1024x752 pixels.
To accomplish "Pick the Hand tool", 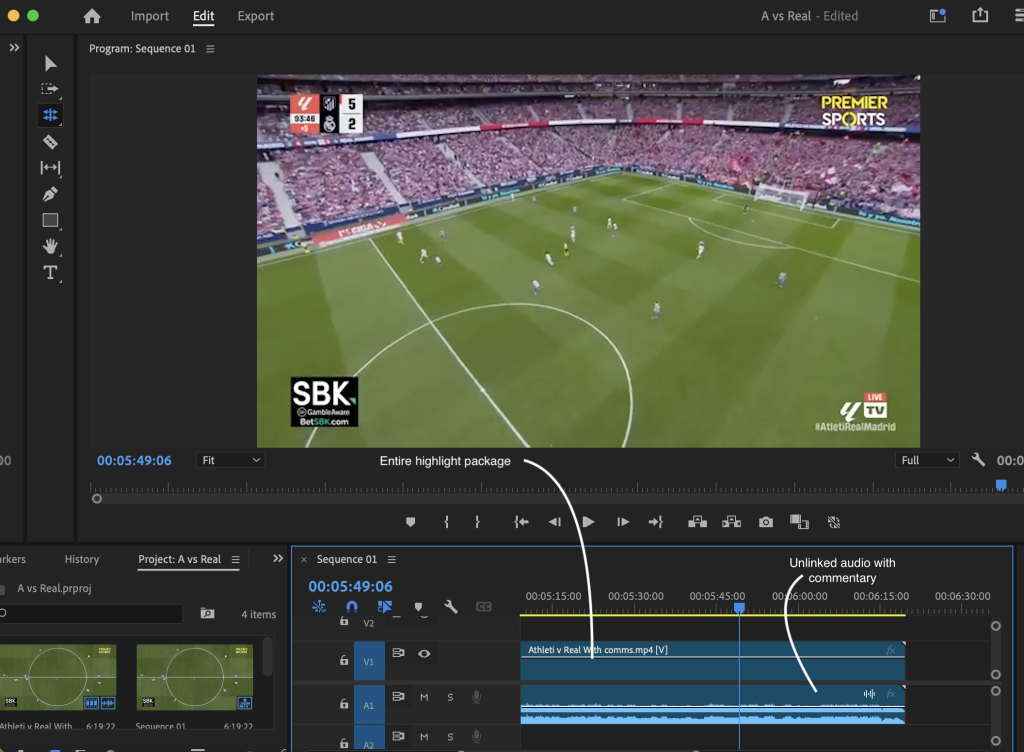I will (50, 246).
